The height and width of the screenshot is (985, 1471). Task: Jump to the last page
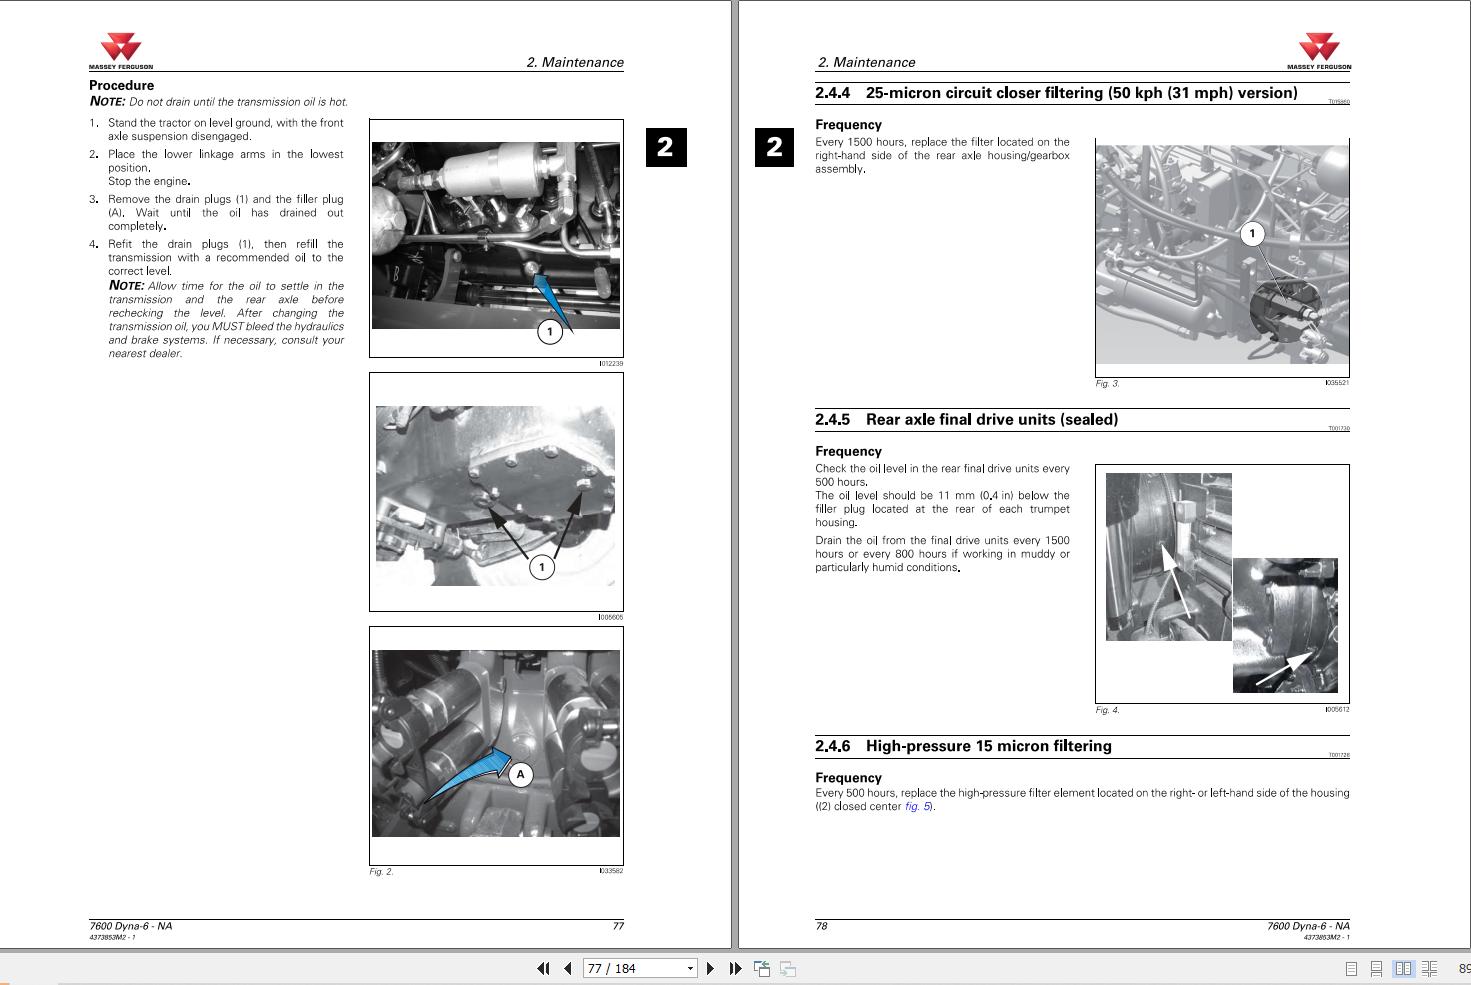pos(735,968)
